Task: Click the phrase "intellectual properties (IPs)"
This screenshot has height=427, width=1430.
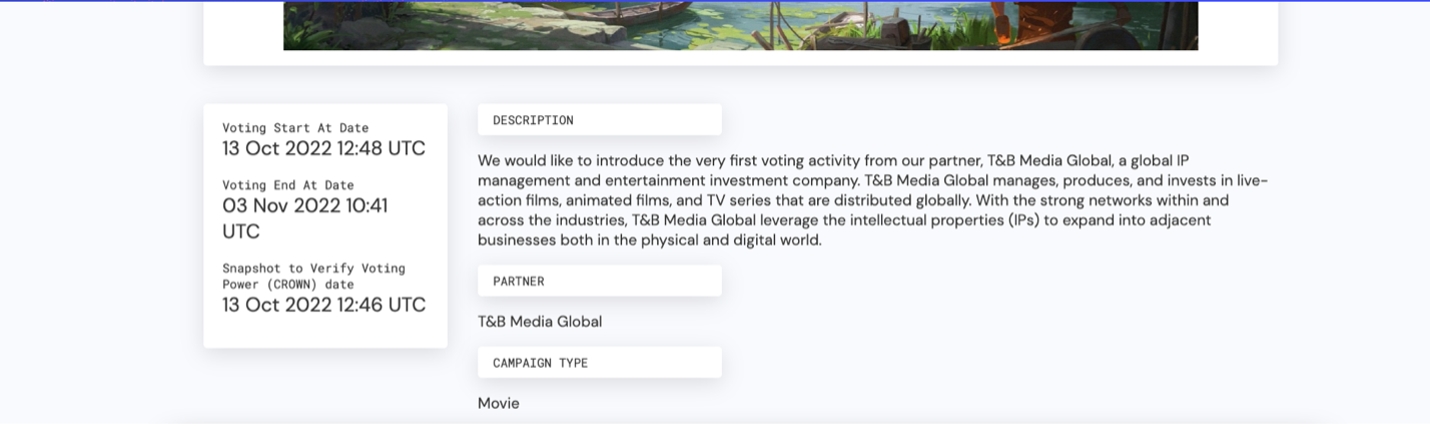Action: tap(934, 220)
